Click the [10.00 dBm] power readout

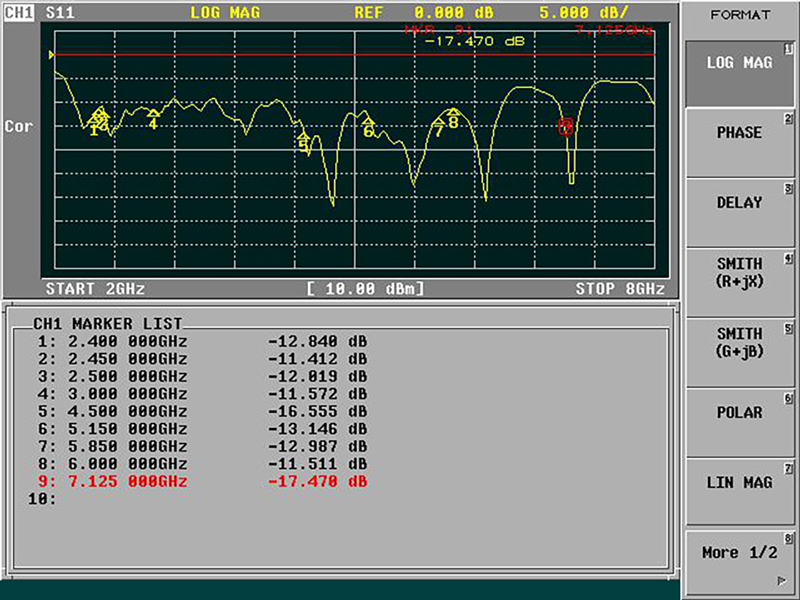point(365,289)
